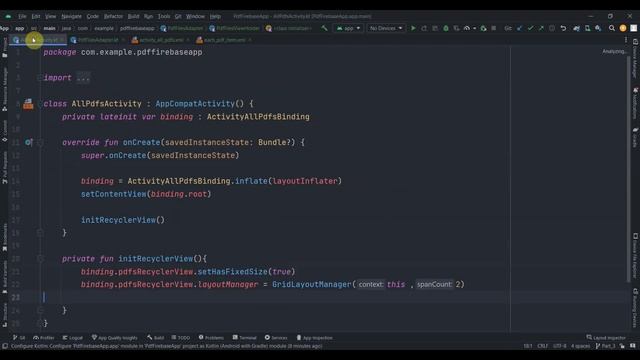
Task: Open the Git menu
Action: [178, 16]
